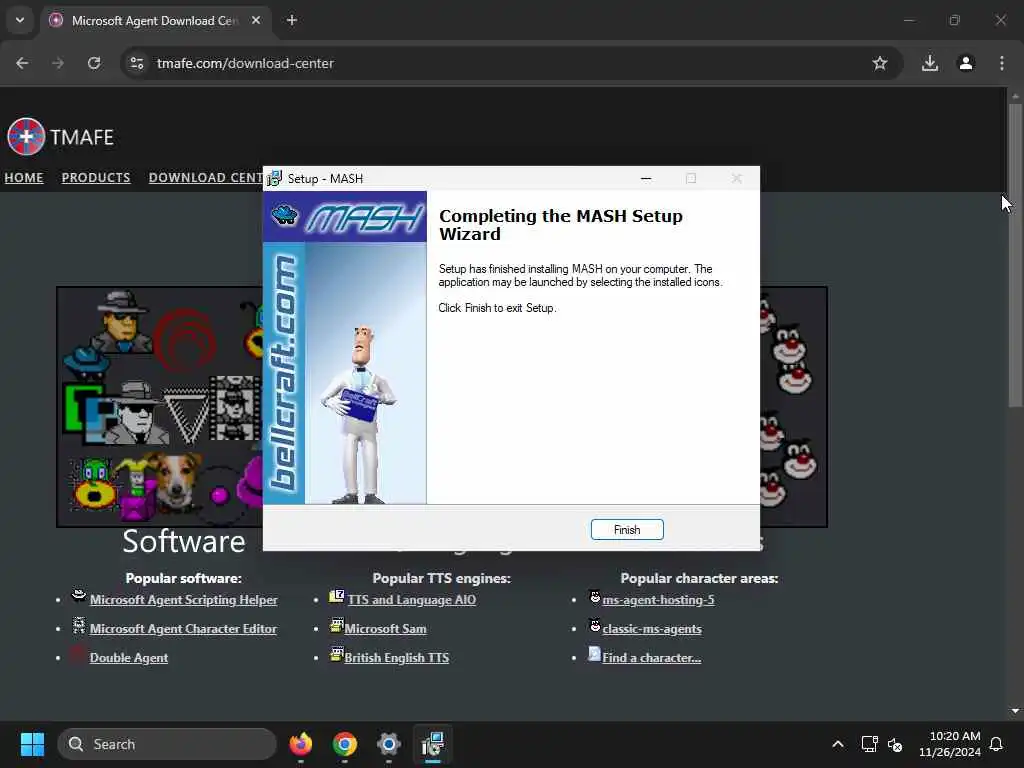1024x768 pixels.
Task: Open Microsoft Sam link
Action: (385, 629)
